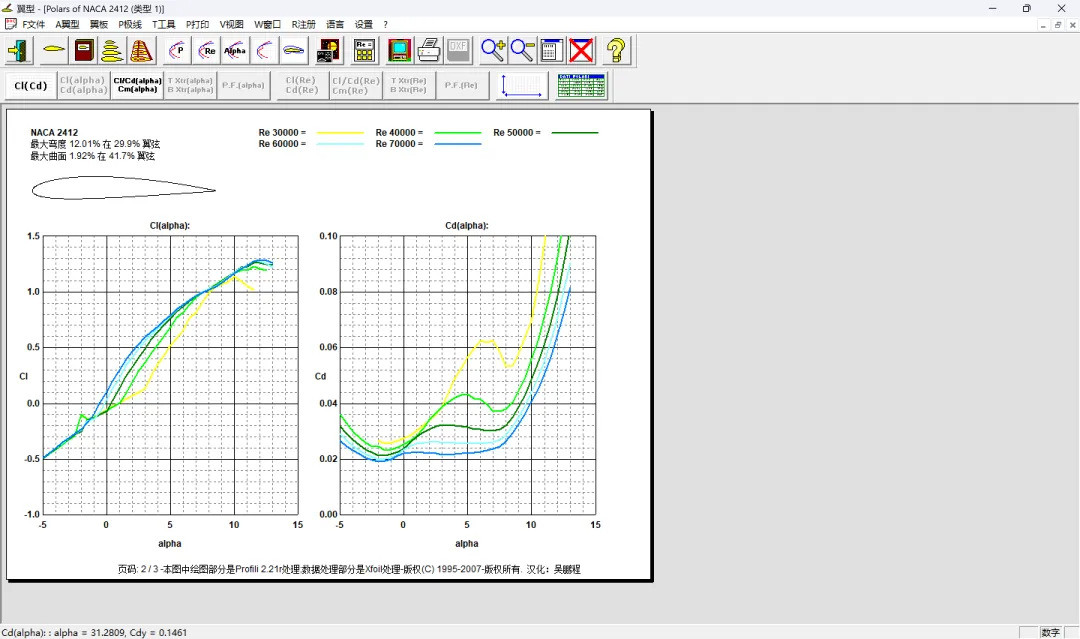Click the NACA 2412 airfoil outline
Viewport: 1080px width, 639px height.
[x=123, y=188]
